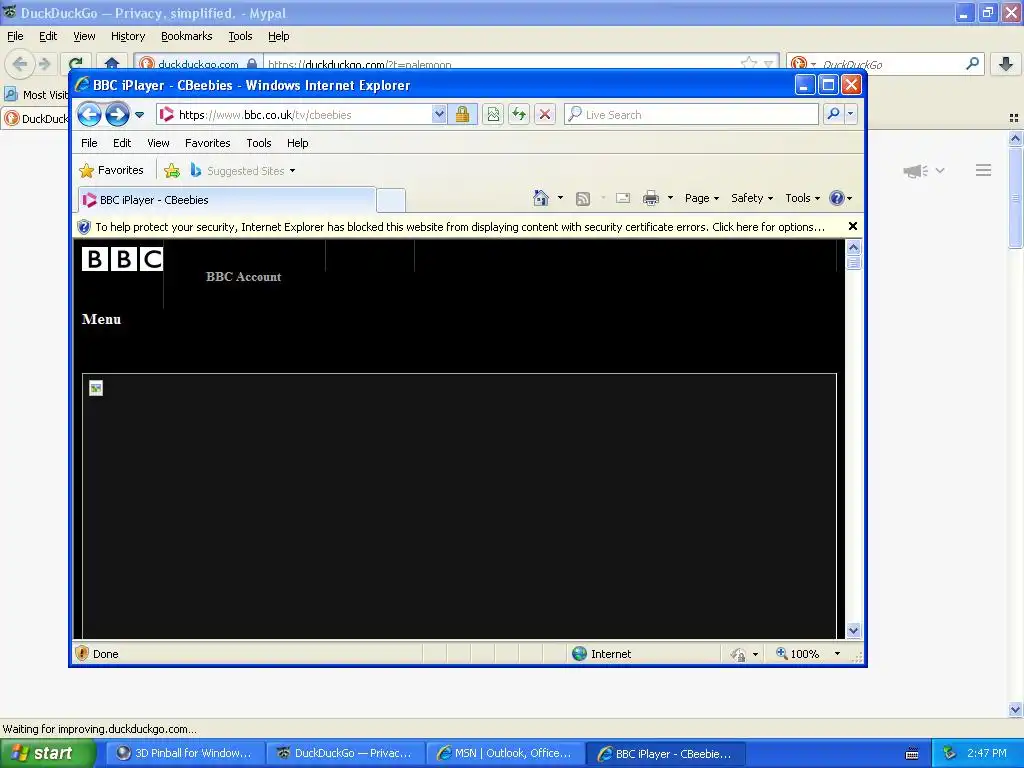Click Mypal reload button
Viewport: 1024px width, 768px height.
[x=75, y=63]
